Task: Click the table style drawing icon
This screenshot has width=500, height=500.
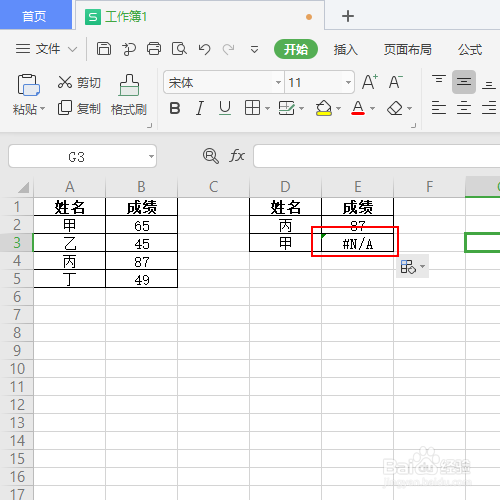Action: pyautogui.click(x=287, y=108)
